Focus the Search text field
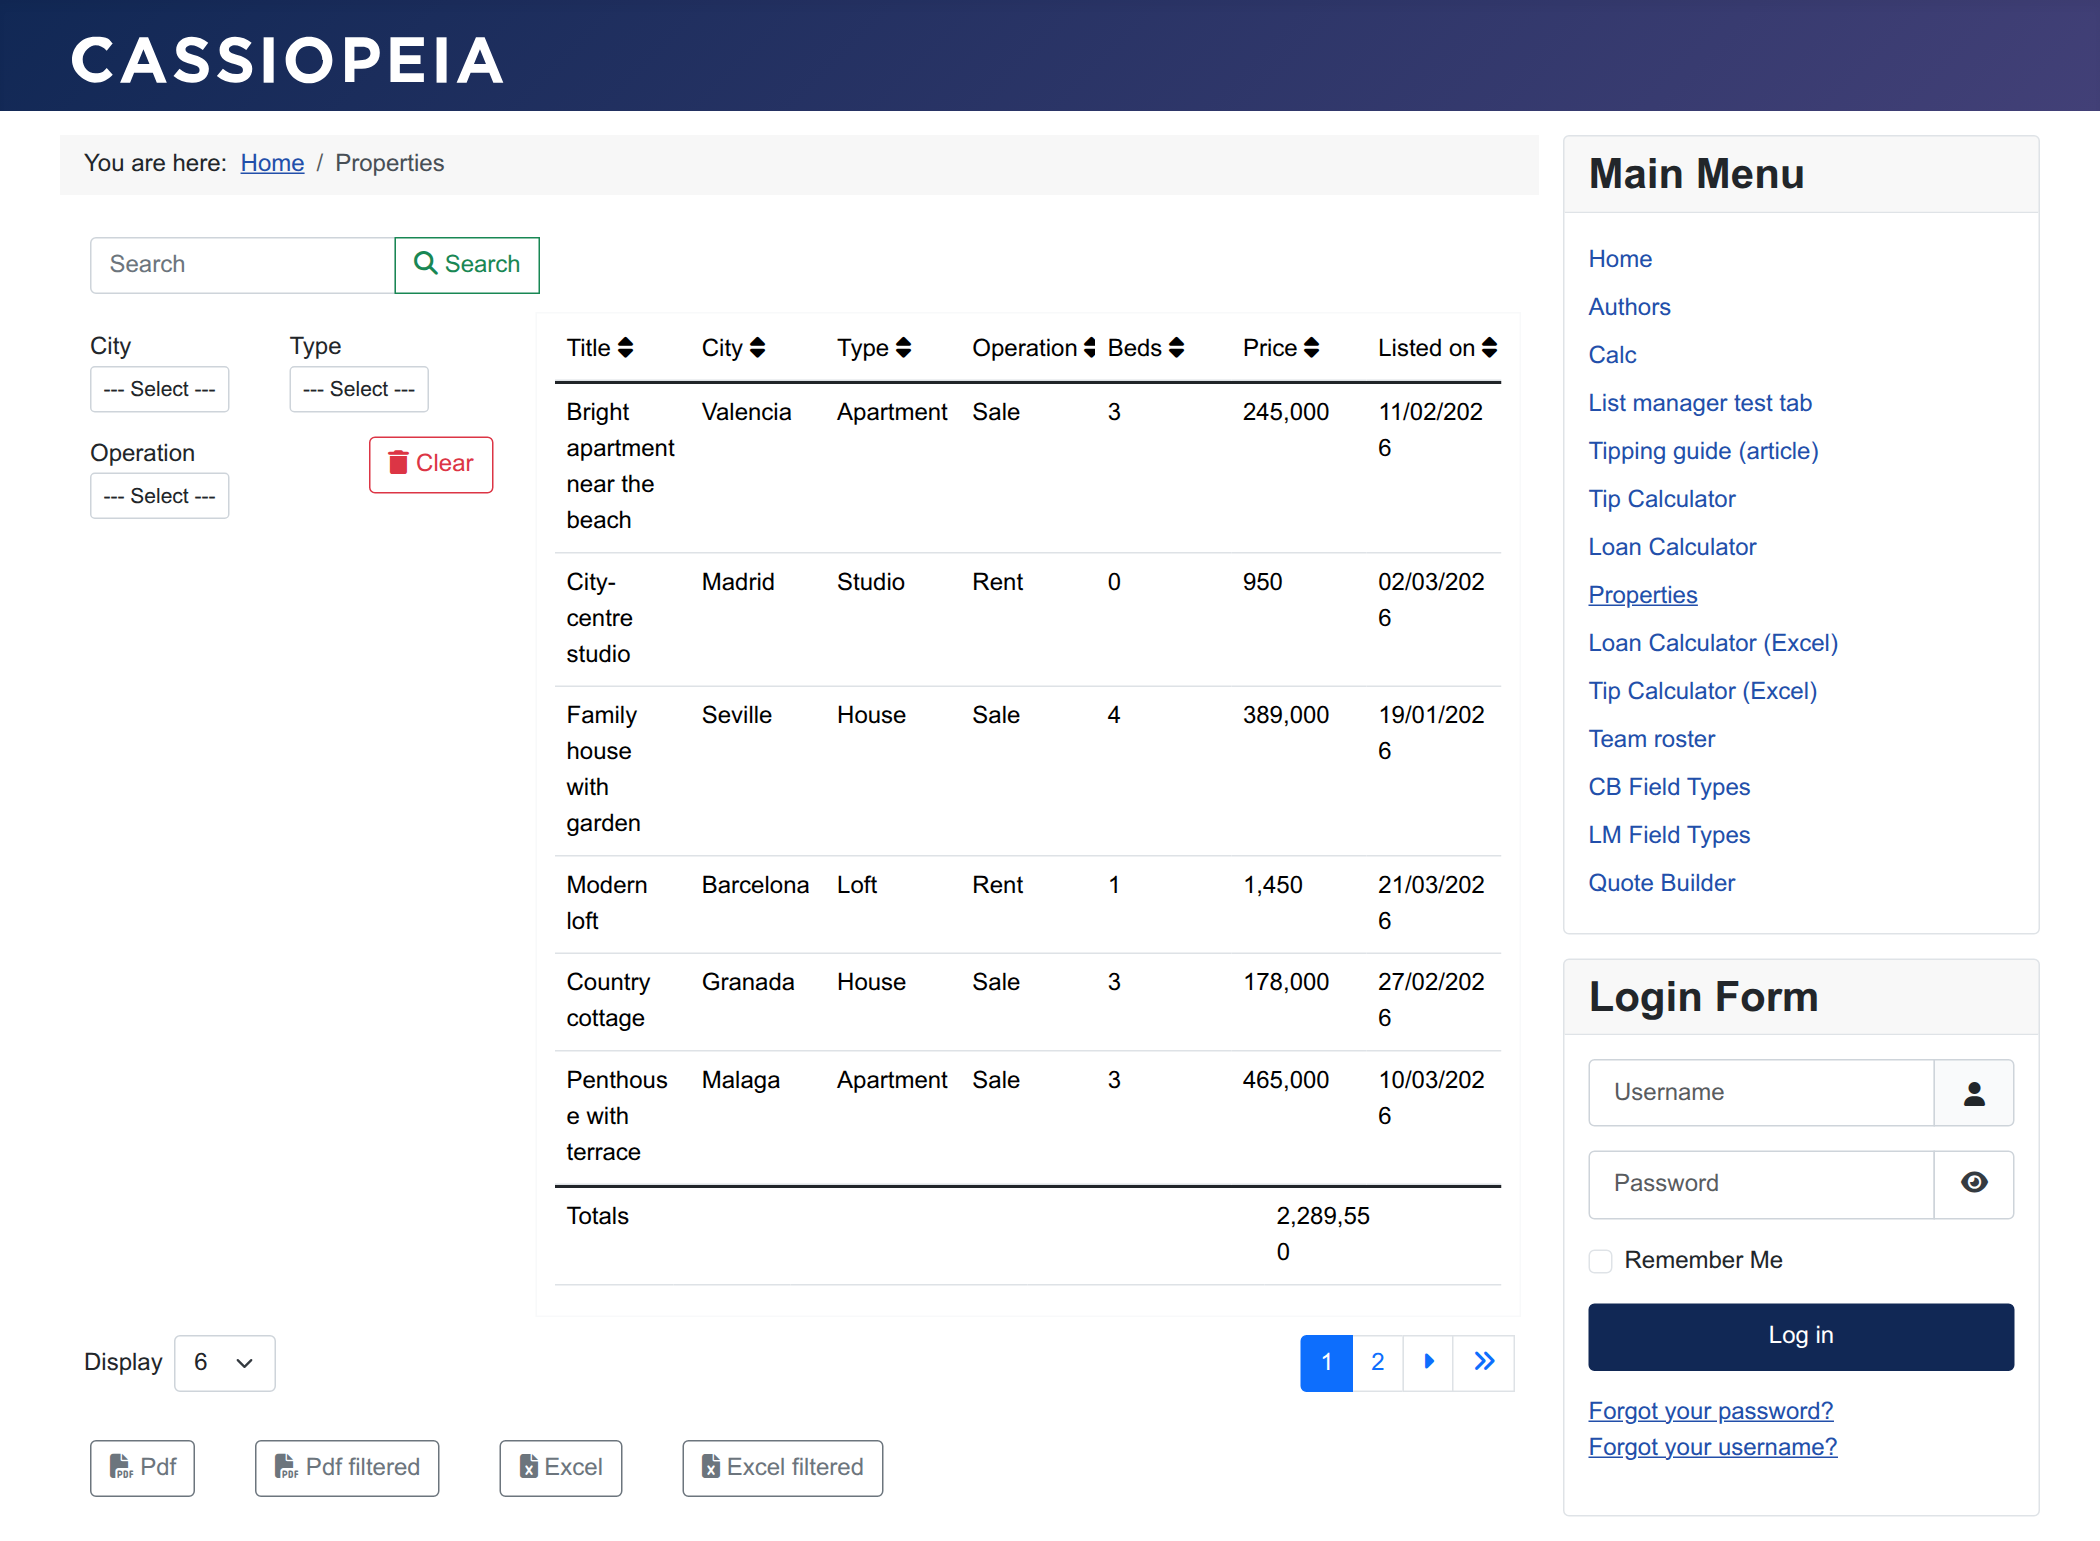The image size is (2100, 1541). (243, 265)
